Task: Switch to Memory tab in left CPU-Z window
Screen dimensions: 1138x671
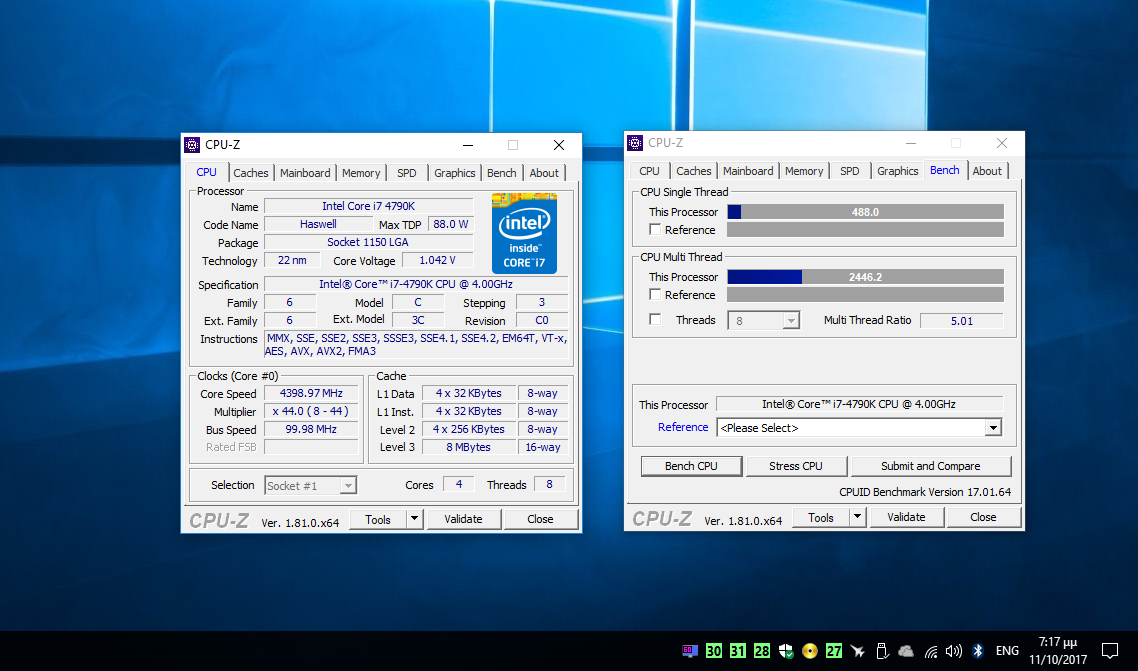Action: click(x=361, y=173)
